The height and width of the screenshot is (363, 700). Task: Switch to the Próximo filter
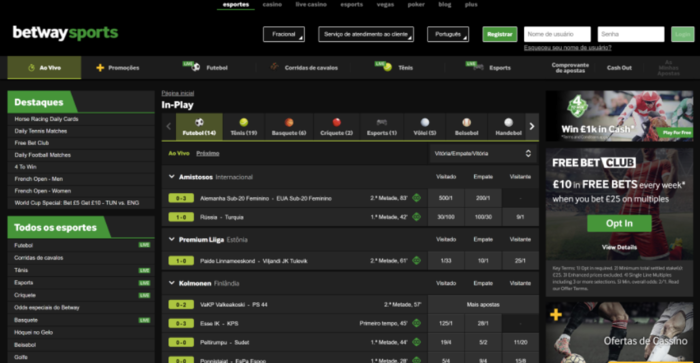[208, 153]
